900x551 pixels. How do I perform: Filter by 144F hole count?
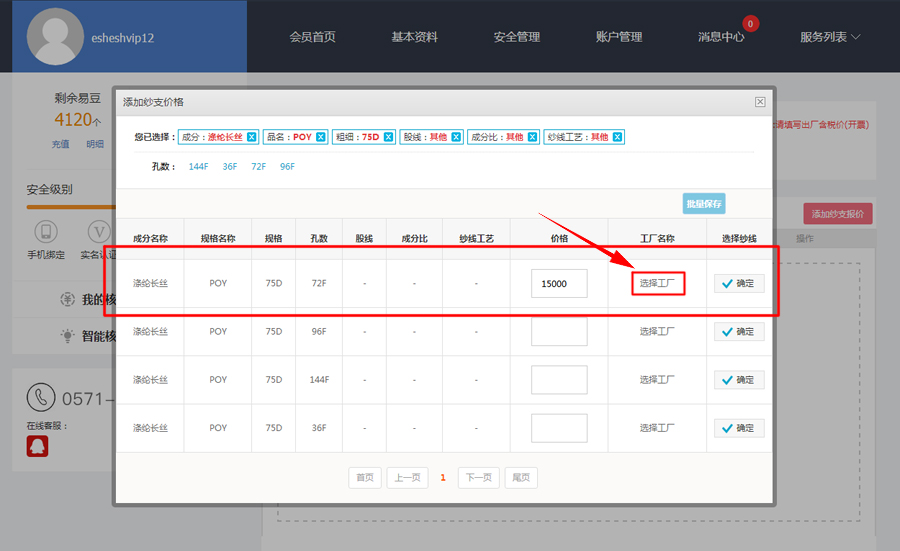pos(199,166)
